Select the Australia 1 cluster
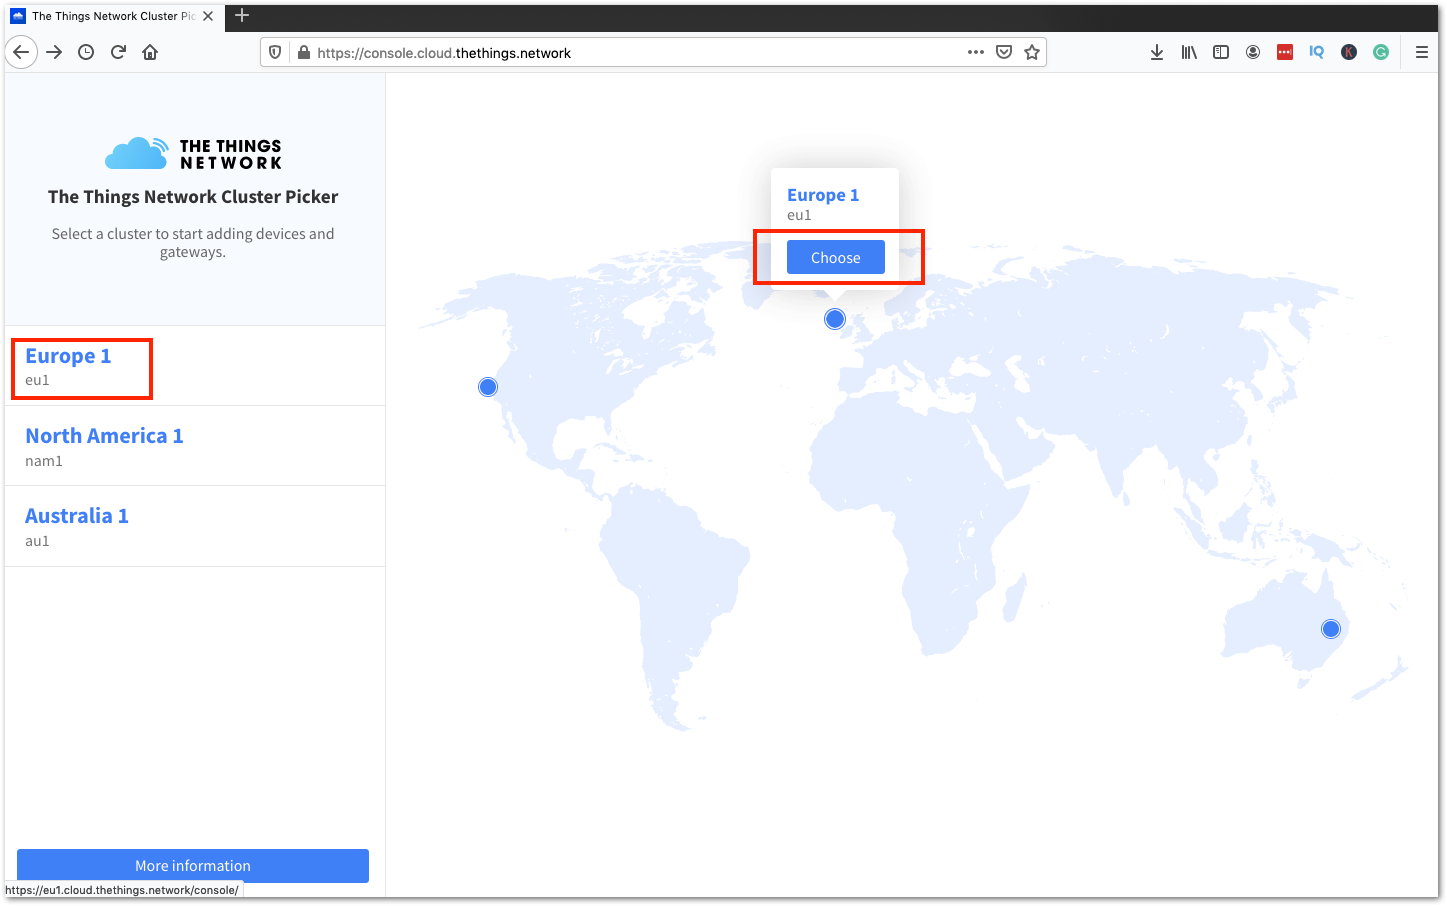This screenshot has height=906, width=1447. click(195, 526)
